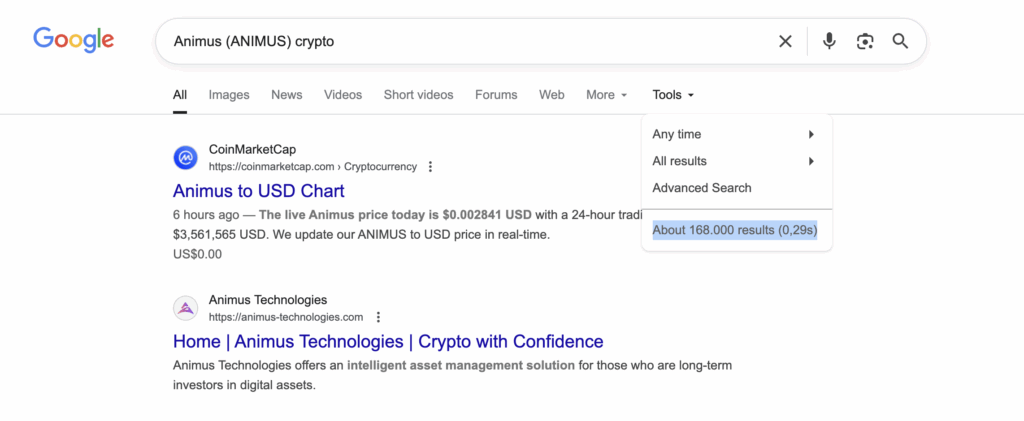Image resolution: width=1024 pixels, height=421 pixels.
Task: Expand the More search categories dropdown
Action: pyautogui.click(x=606, y=95)
